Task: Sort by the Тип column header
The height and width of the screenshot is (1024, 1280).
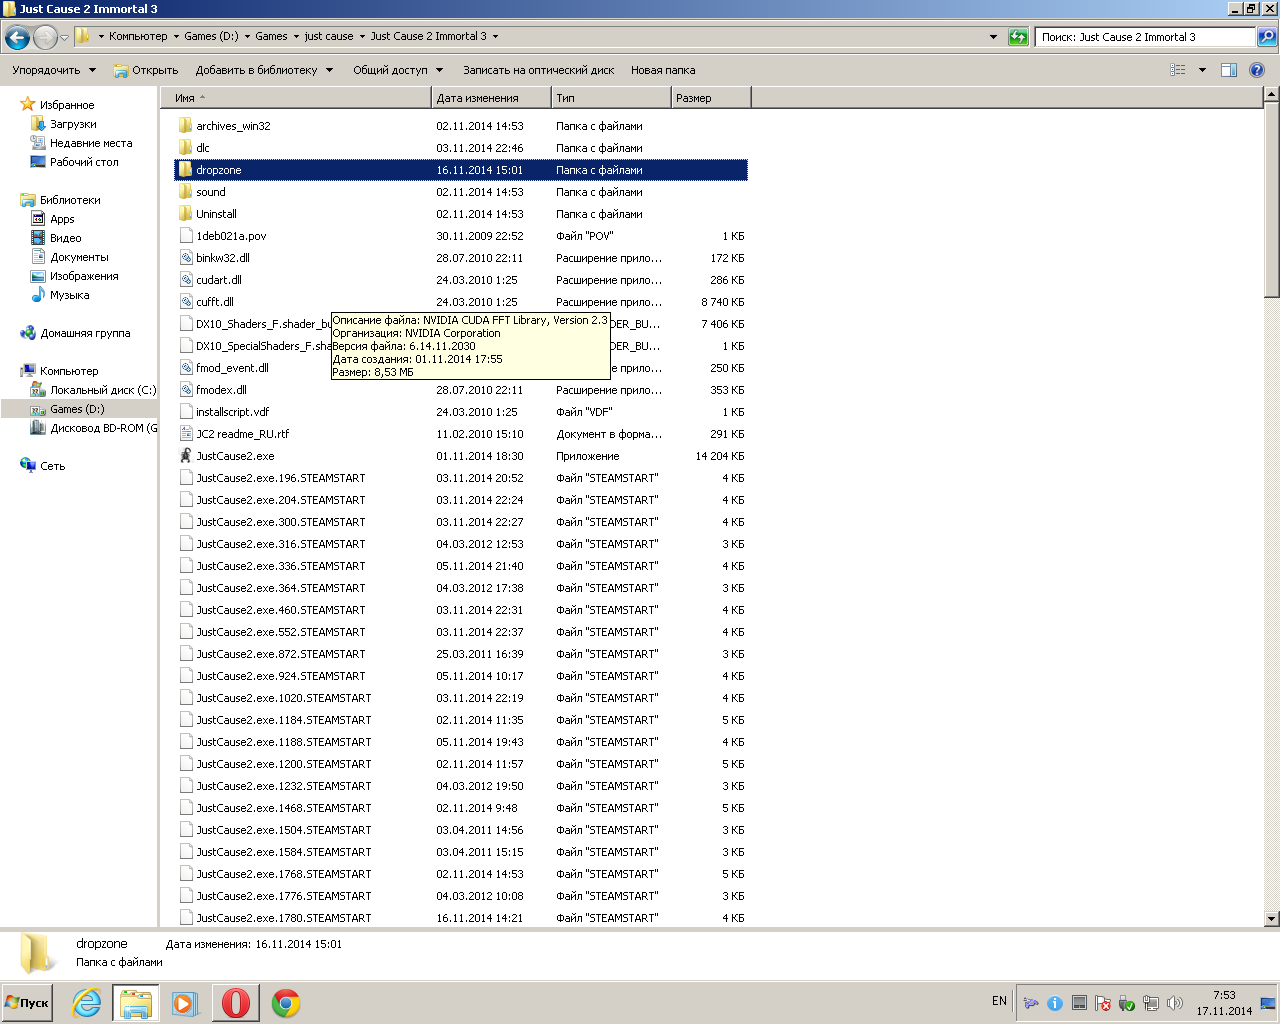Action: coord(611,98)
